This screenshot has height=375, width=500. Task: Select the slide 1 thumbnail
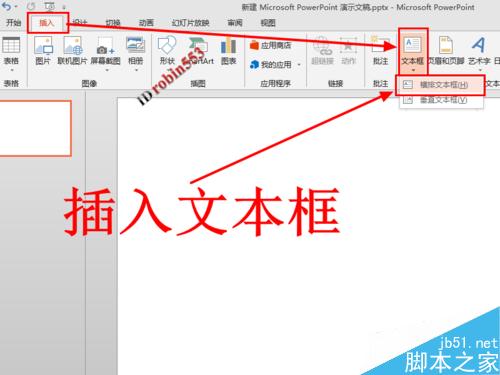click(x=35, y=128)
